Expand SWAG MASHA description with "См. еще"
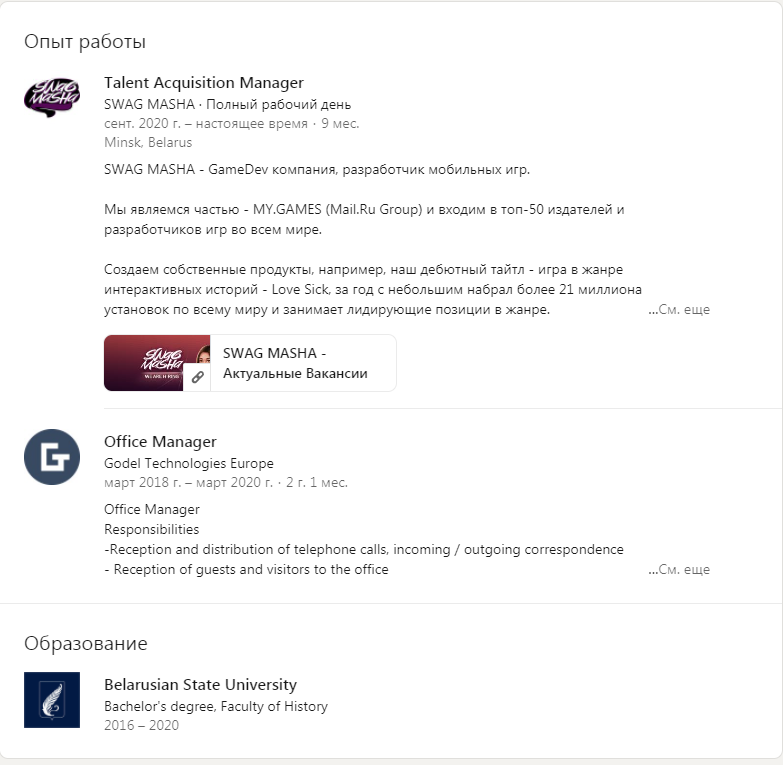 pyautogui.click(x=679, y=310)
